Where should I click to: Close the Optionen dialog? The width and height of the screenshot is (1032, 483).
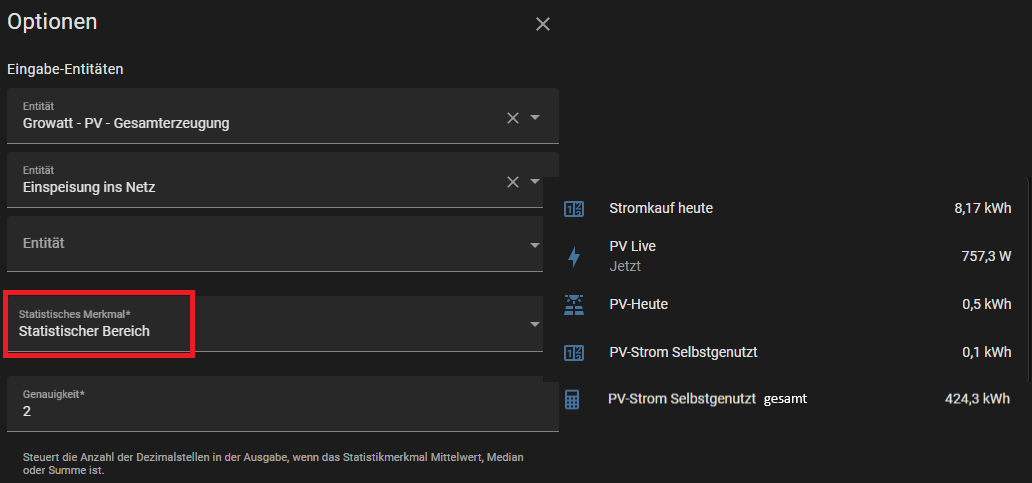click(x=542, y=24)
